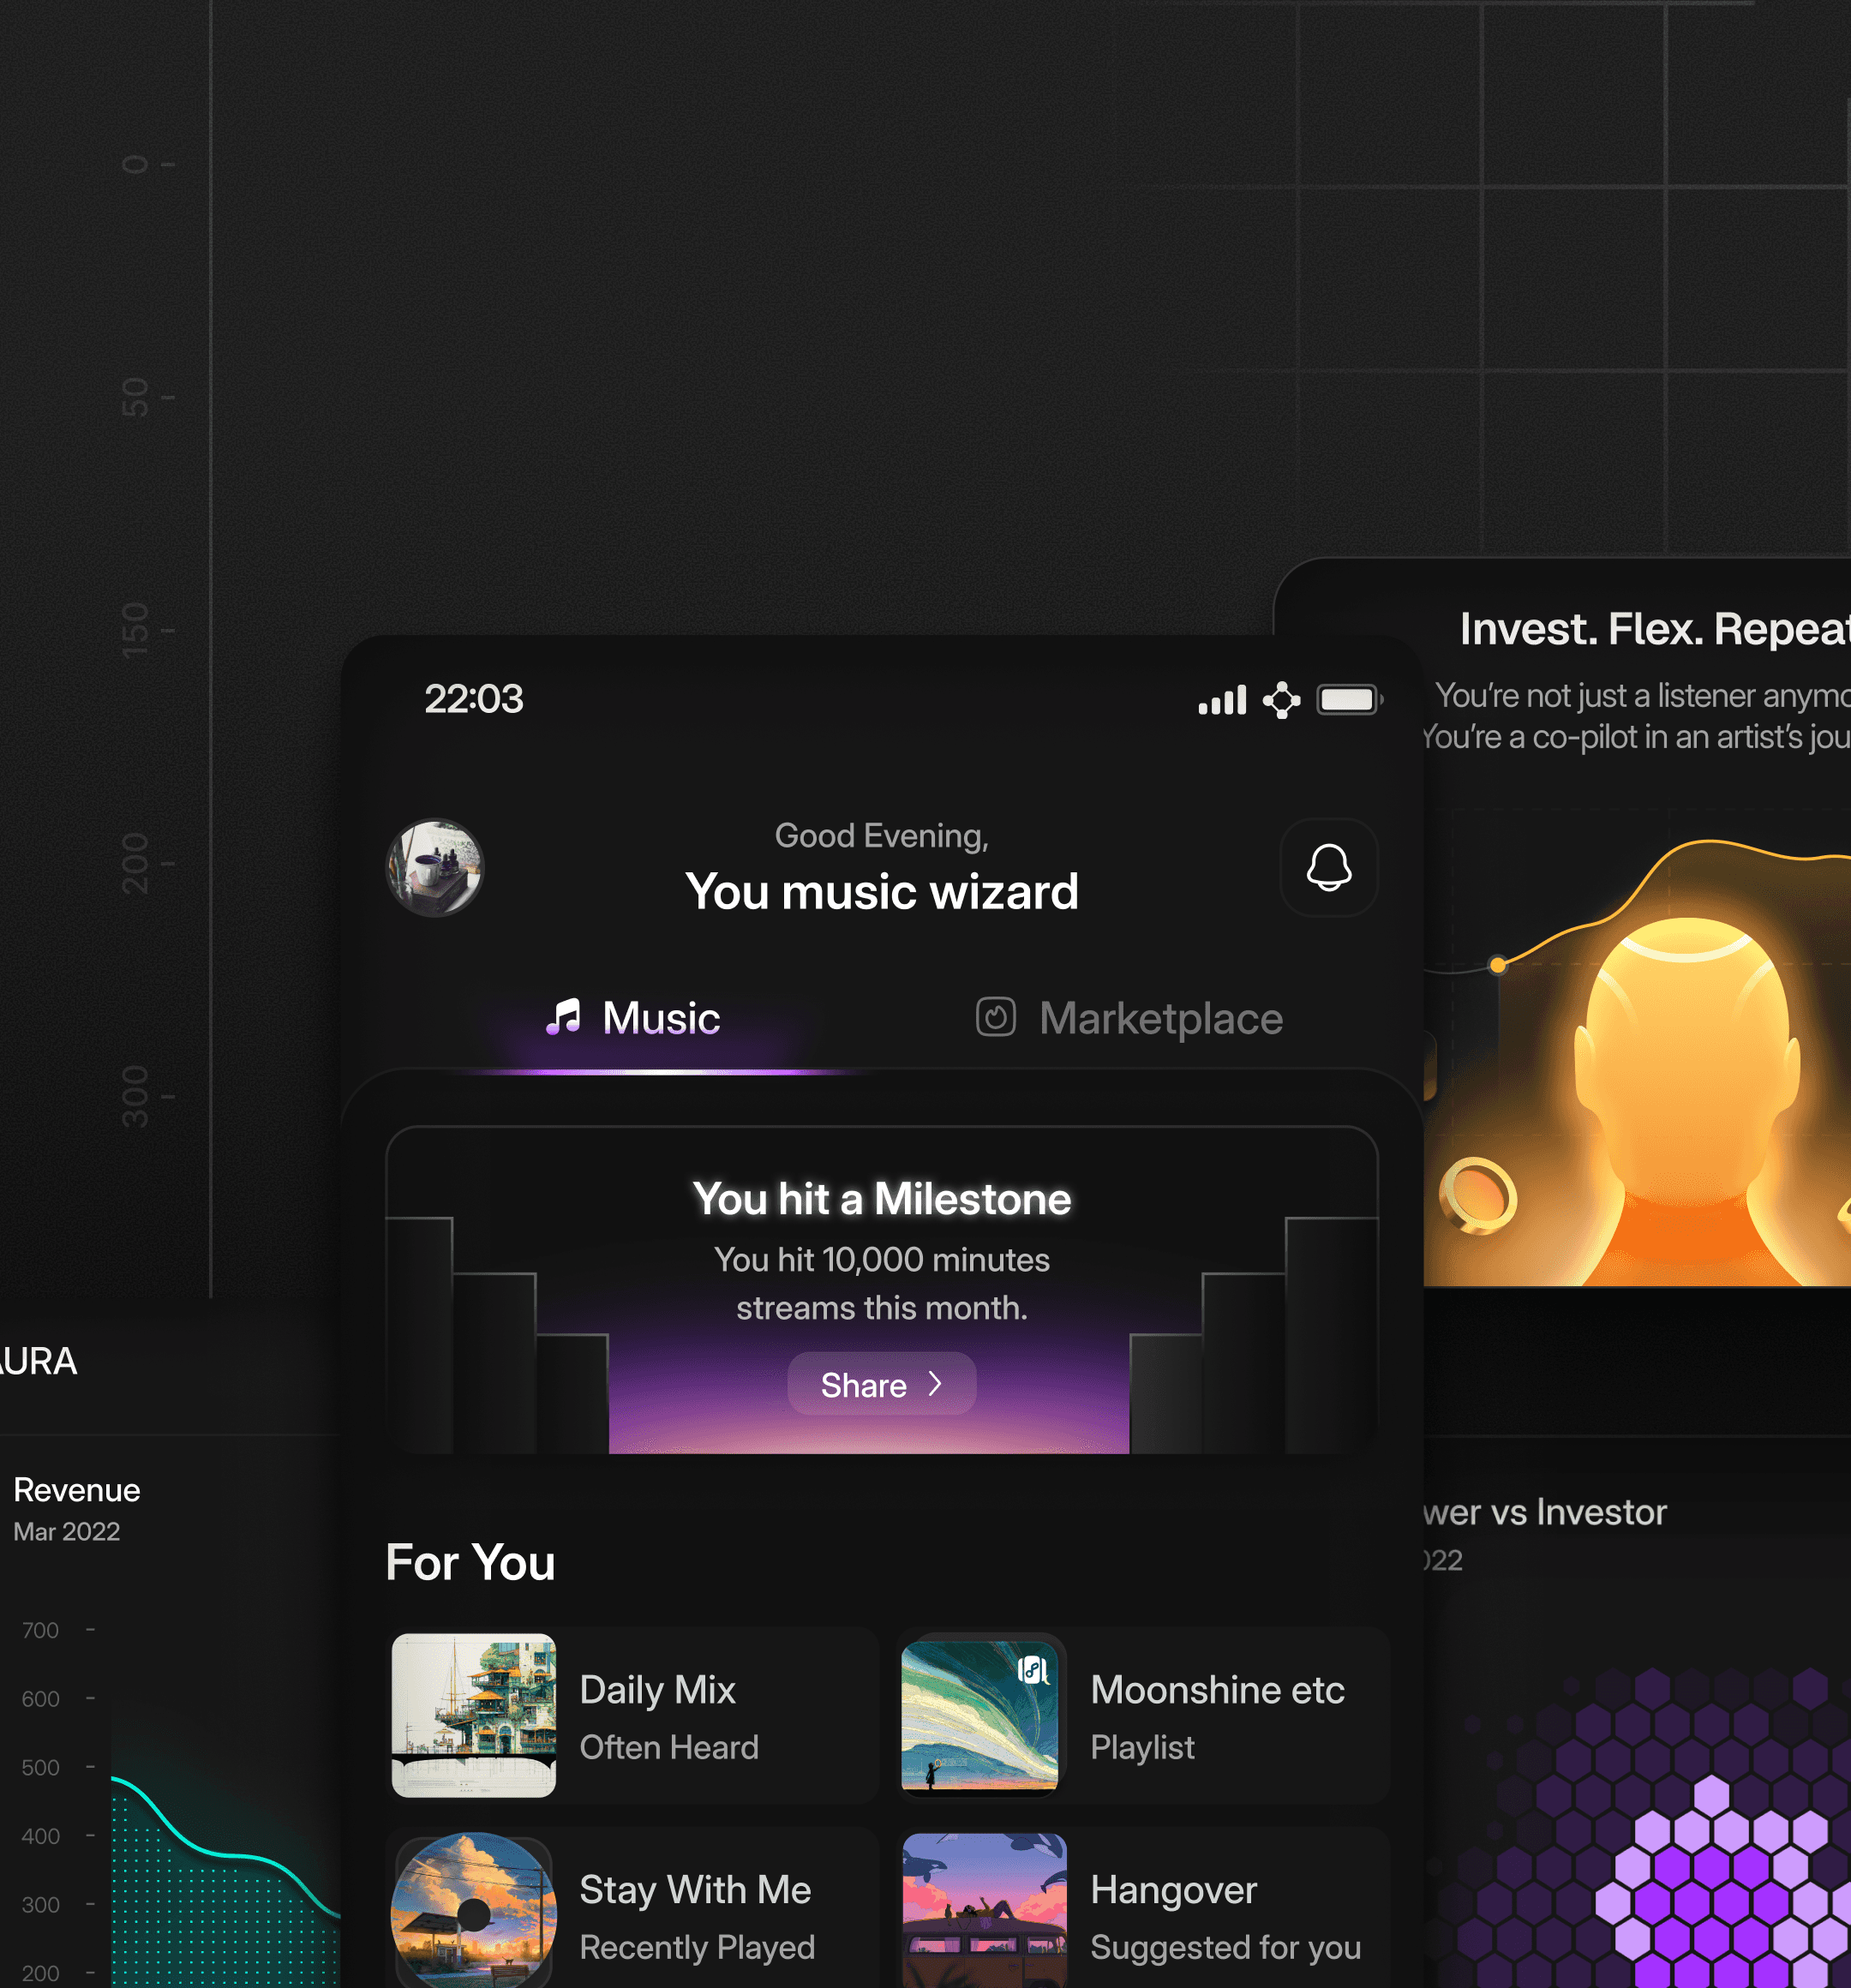Viewport: 1851px width, 1988px height.
Task: Tap the network status icon beside signal
Action: pos(1281,700)
